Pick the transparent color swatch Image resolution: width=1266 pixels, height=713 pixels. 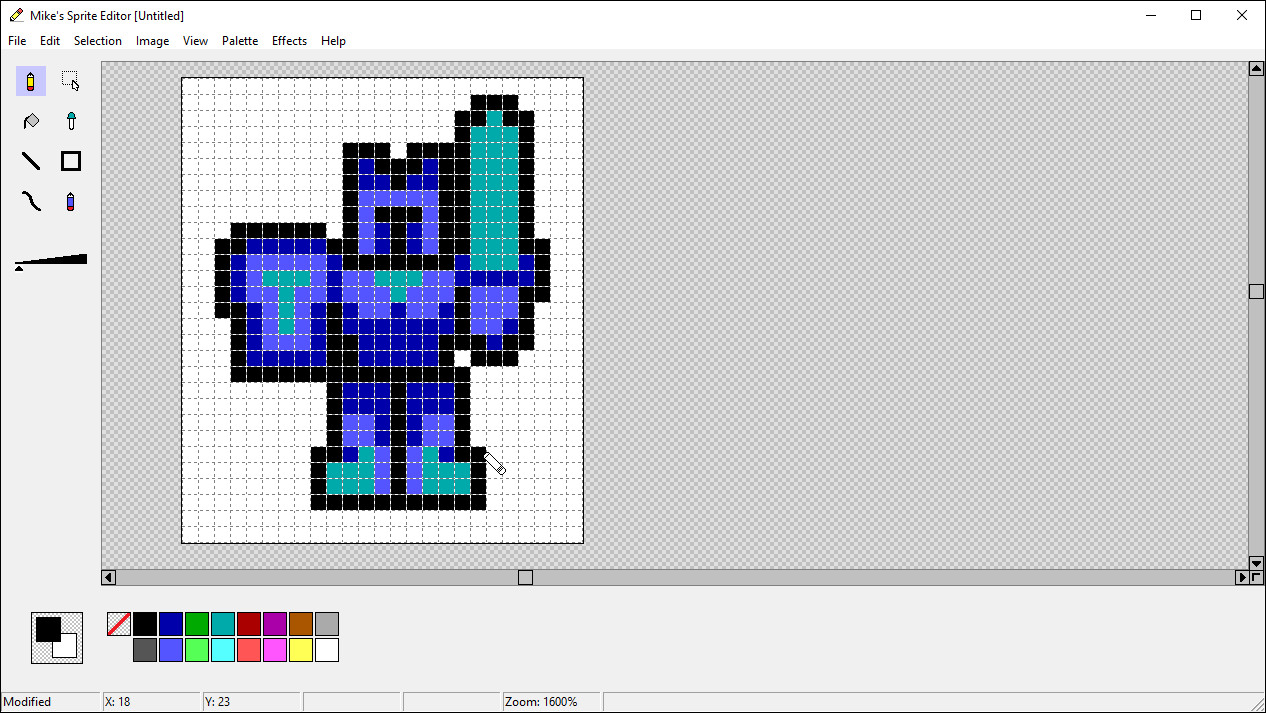(119, 624)
